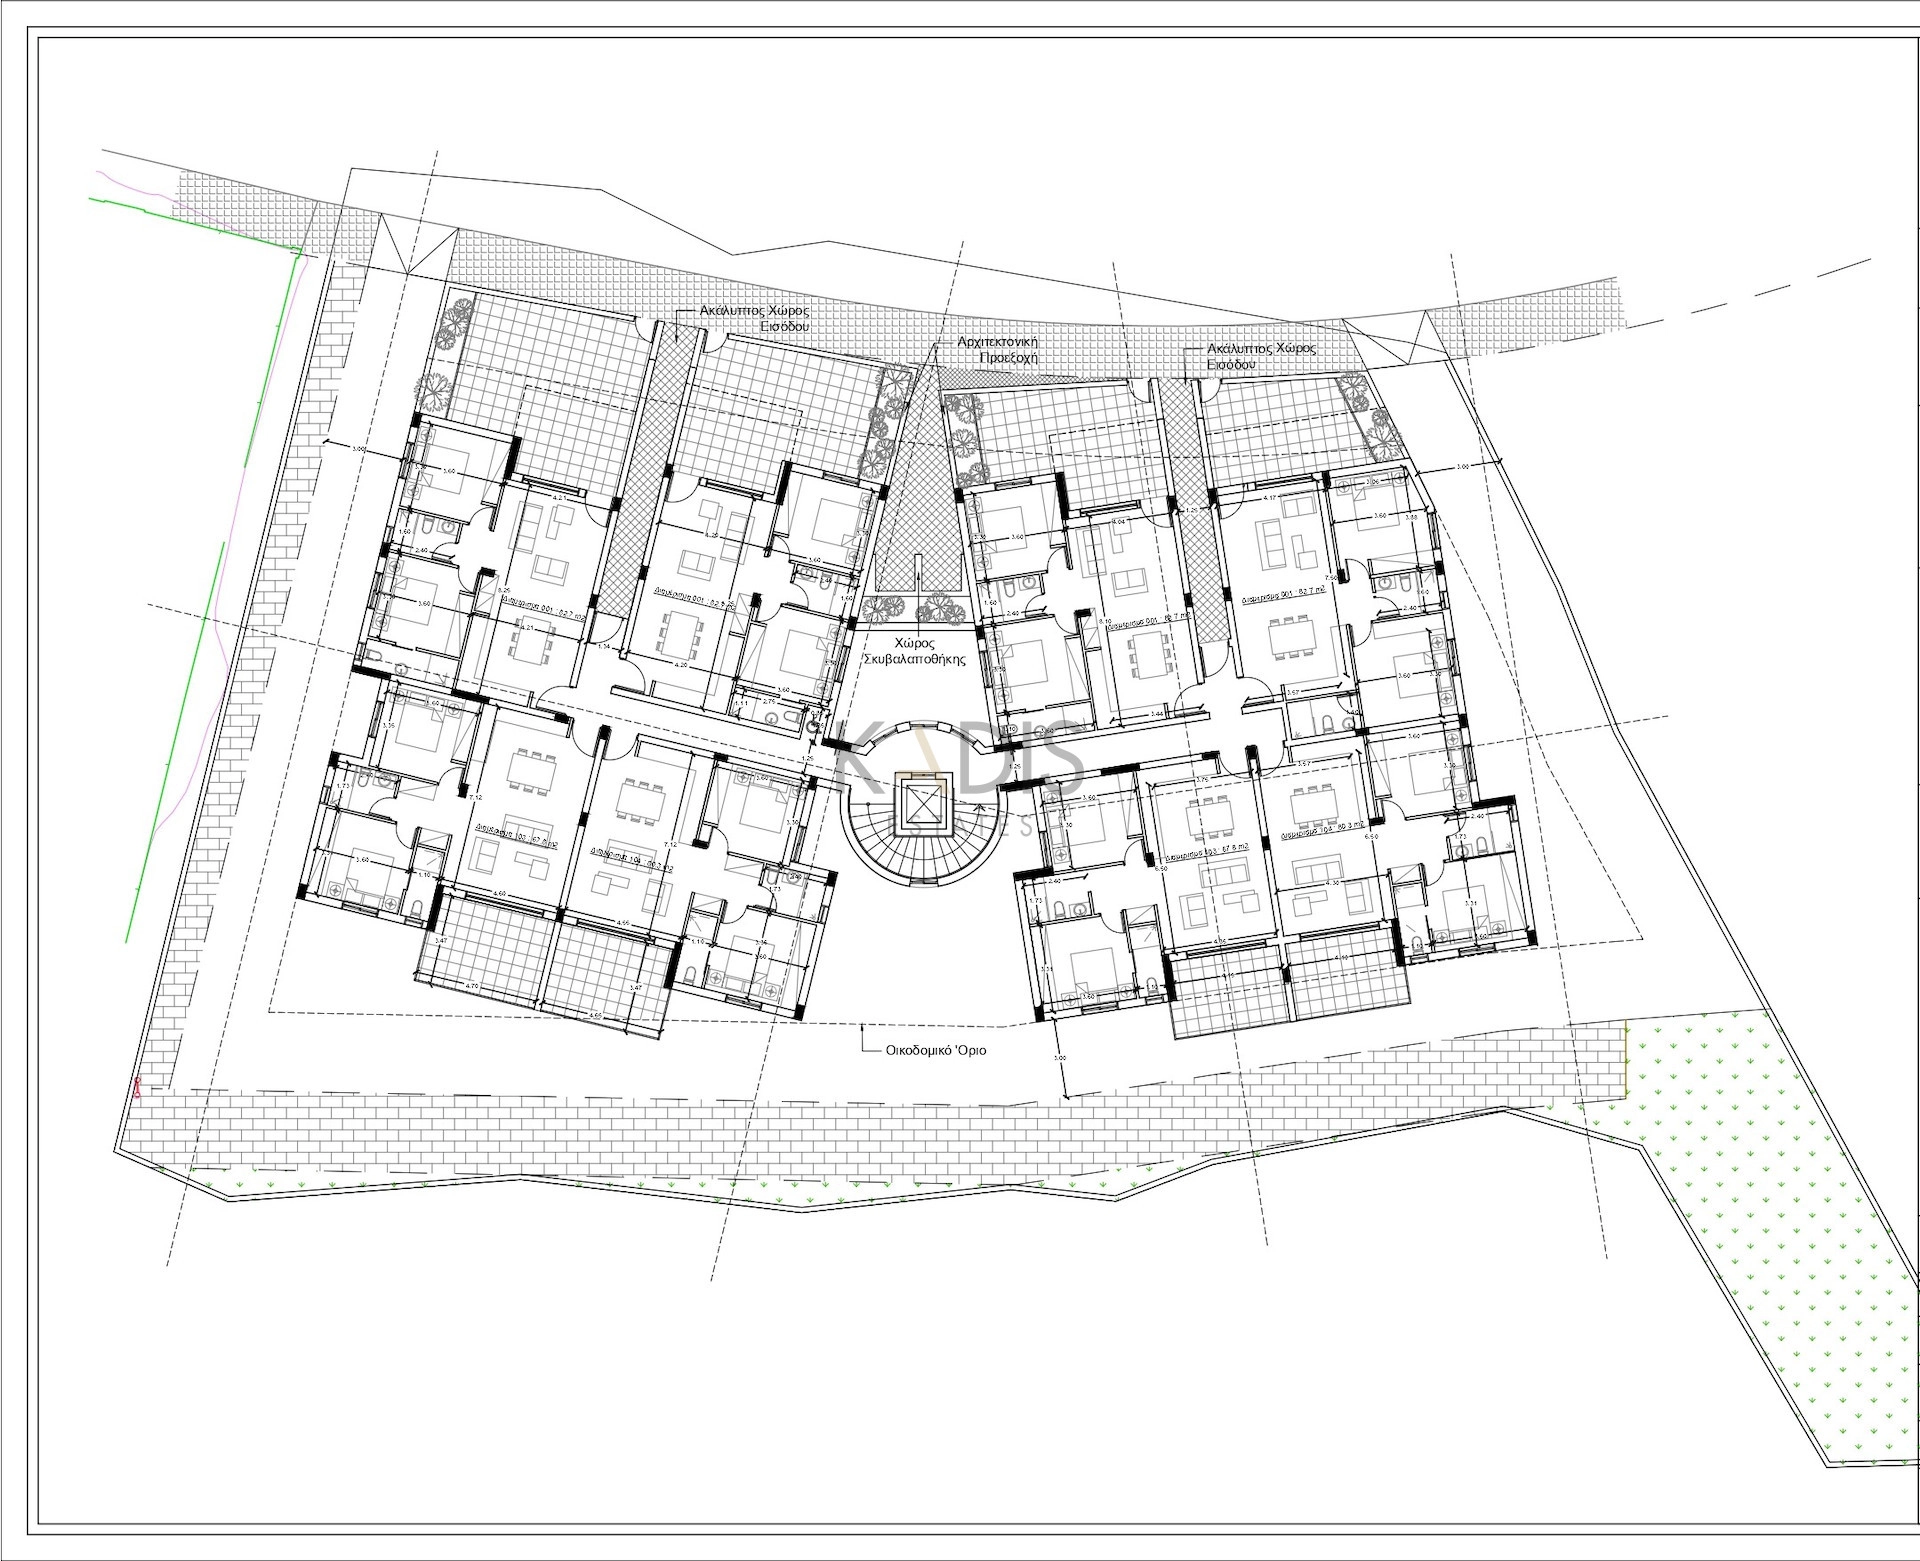1920x1561 pixels.
Task: Click the dining table in left-wing apartment 103
Action: click(531, 771)
